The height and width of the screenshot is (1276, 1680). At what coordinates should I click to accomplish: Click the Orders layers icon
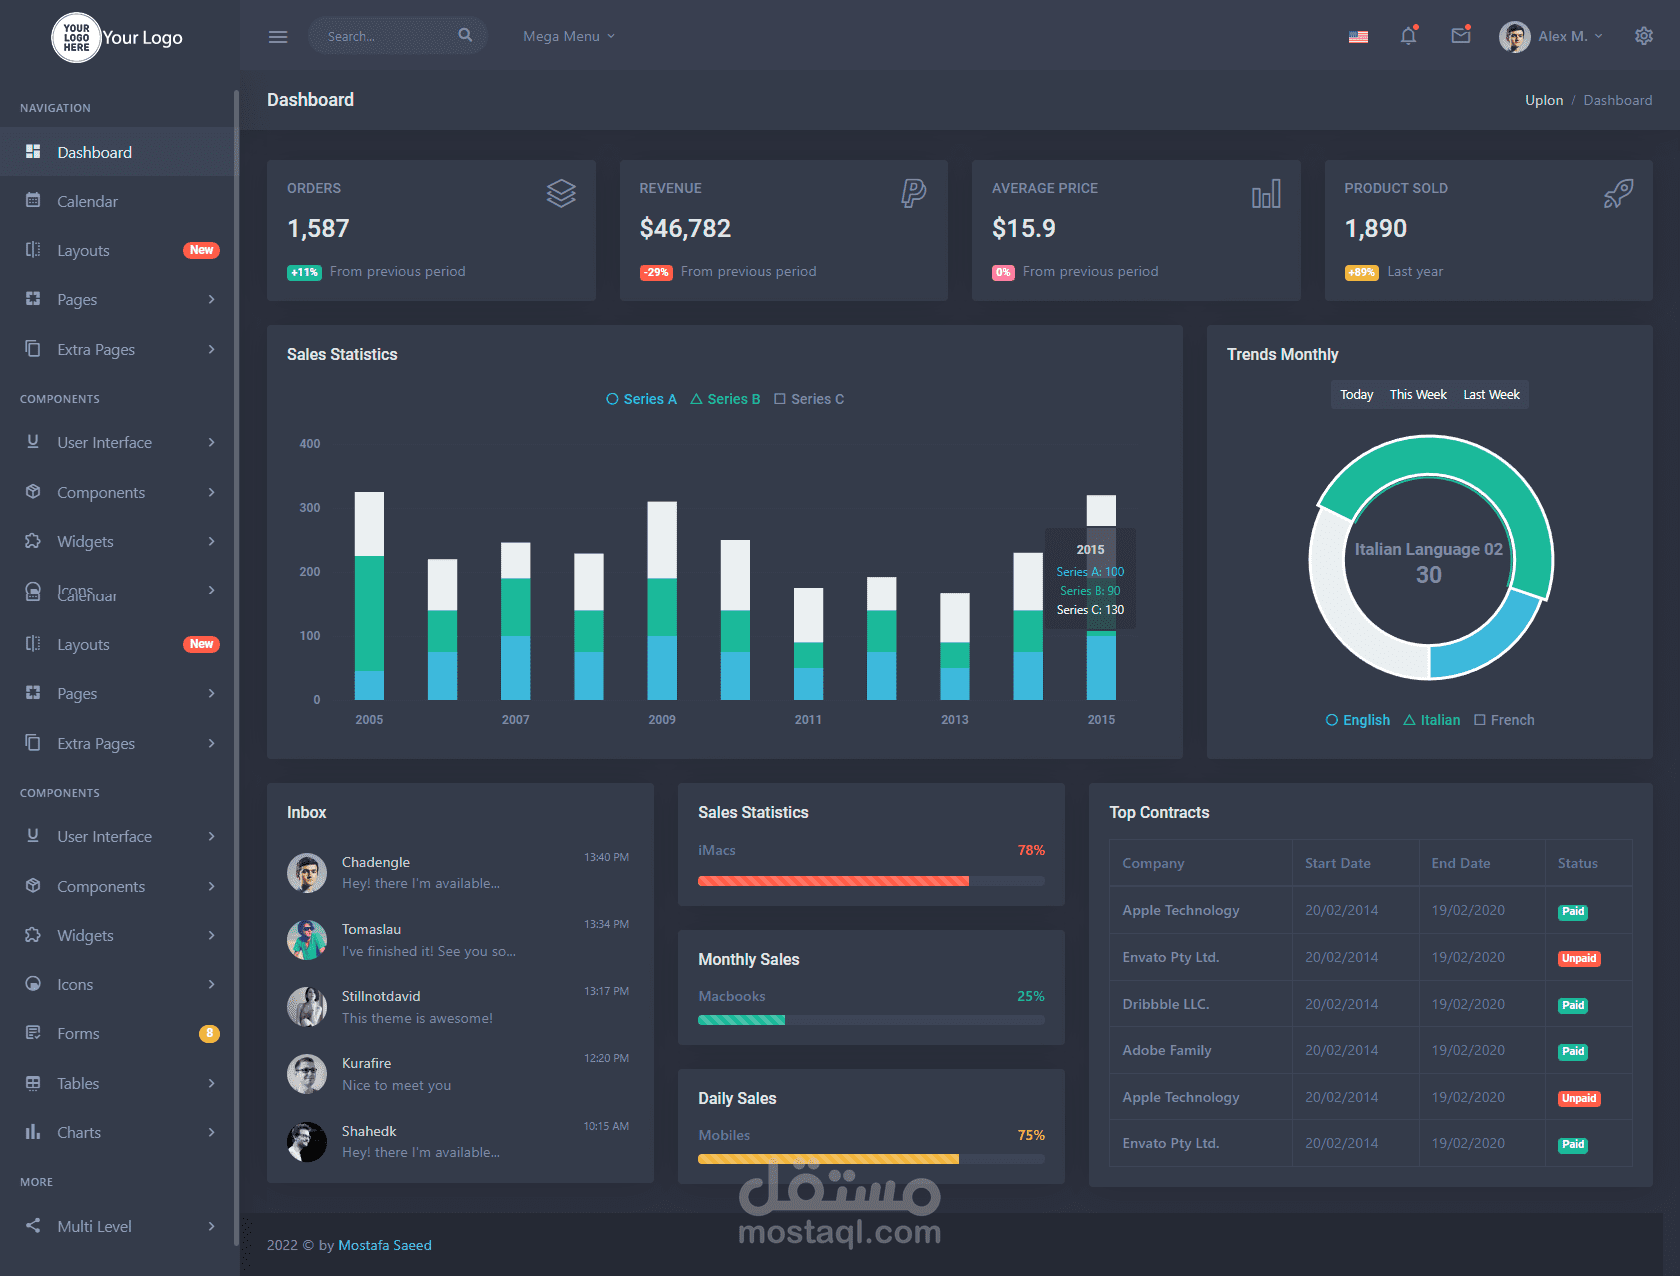561,193
